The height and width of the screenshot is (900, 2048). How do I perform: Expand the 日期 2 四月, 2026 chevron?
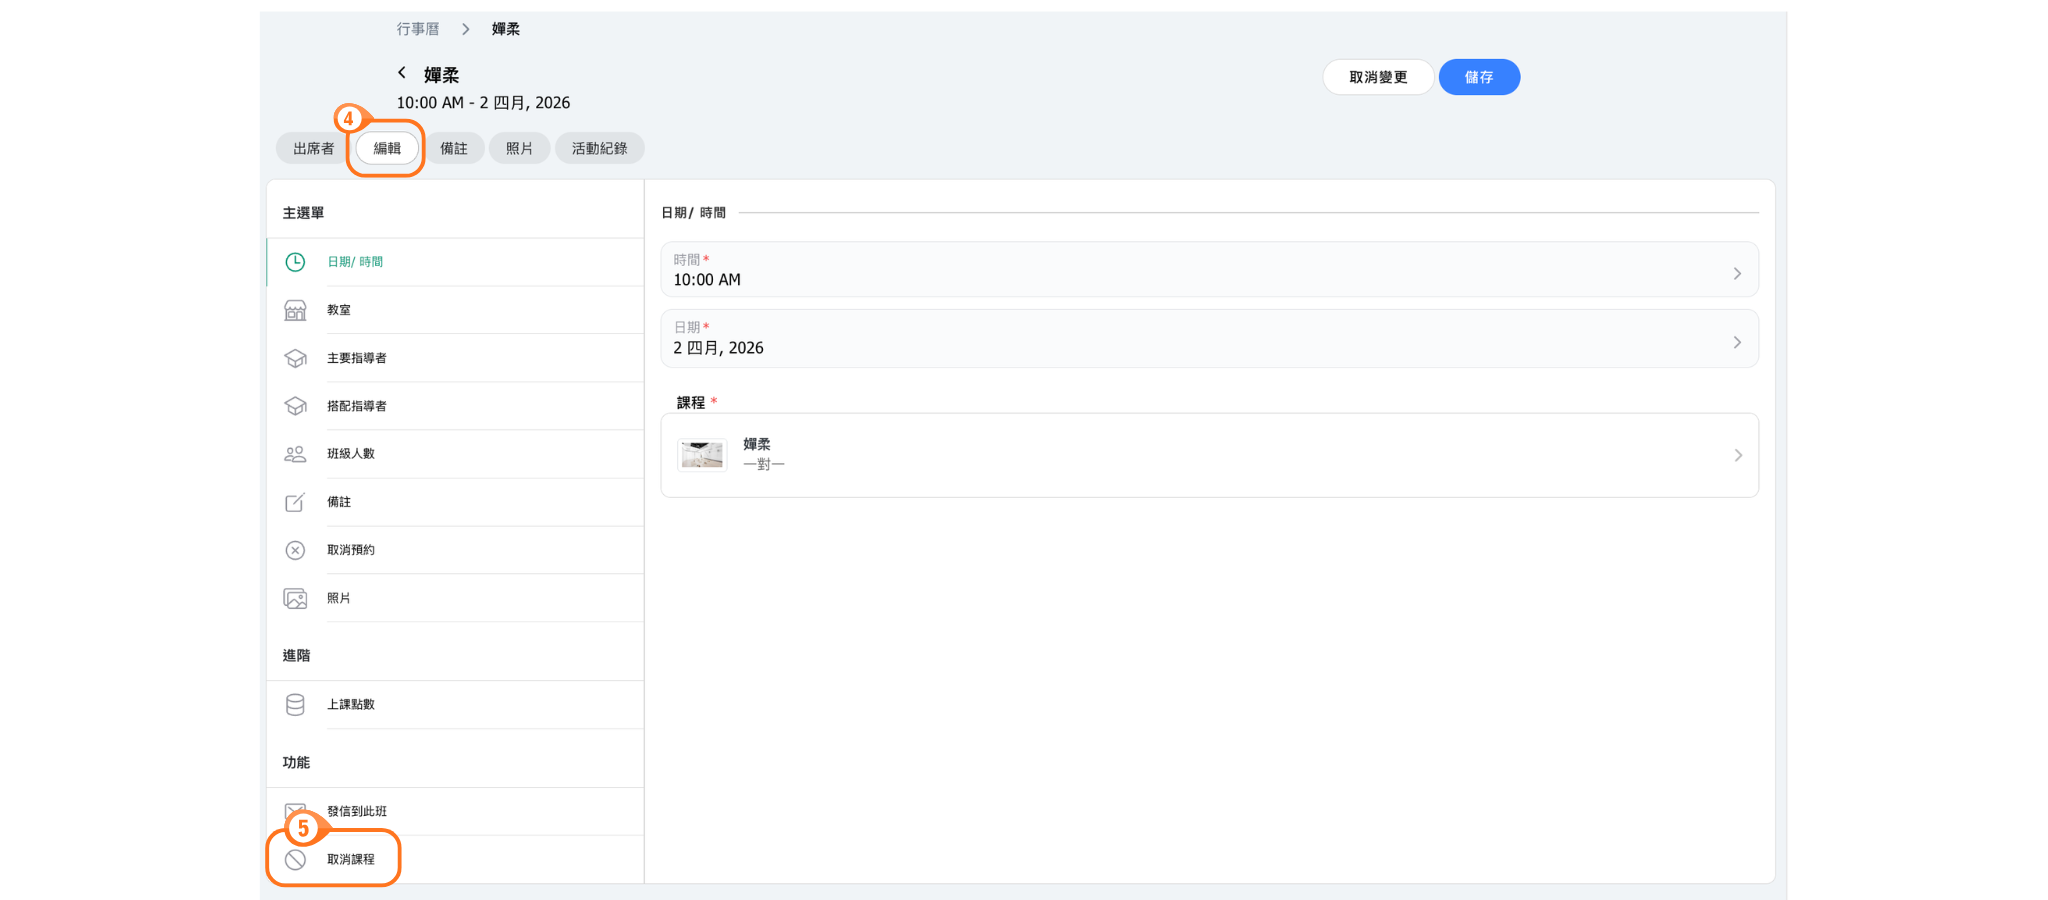(1737, 342)
